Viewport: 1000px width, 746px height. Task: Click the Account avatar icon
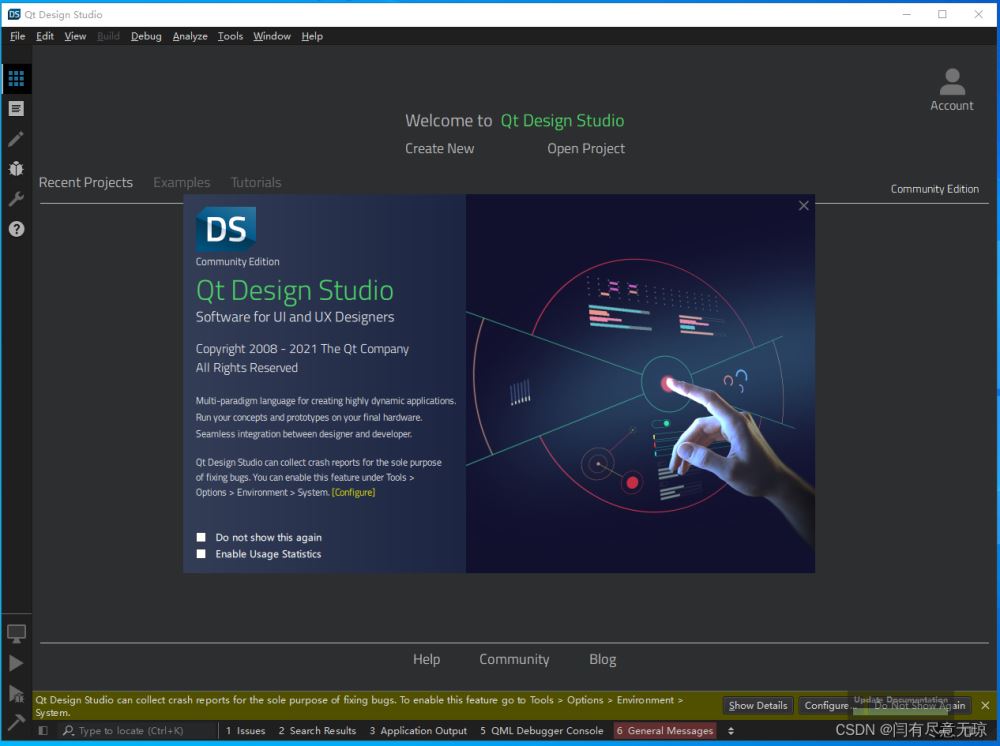pyautogui.click(x=952, y=82)
